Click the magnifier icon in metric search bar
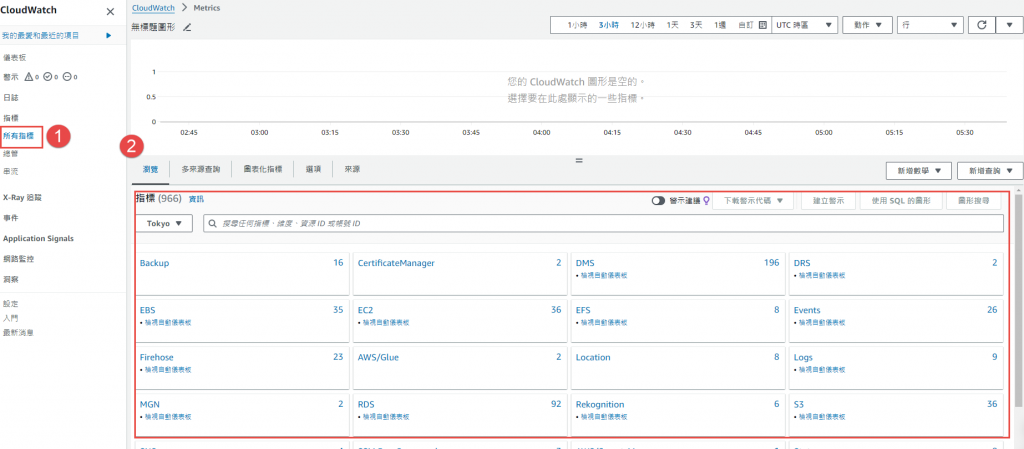Image resolution: width=1024 pixels, height=449 pixels. click(x=213, y=223)
